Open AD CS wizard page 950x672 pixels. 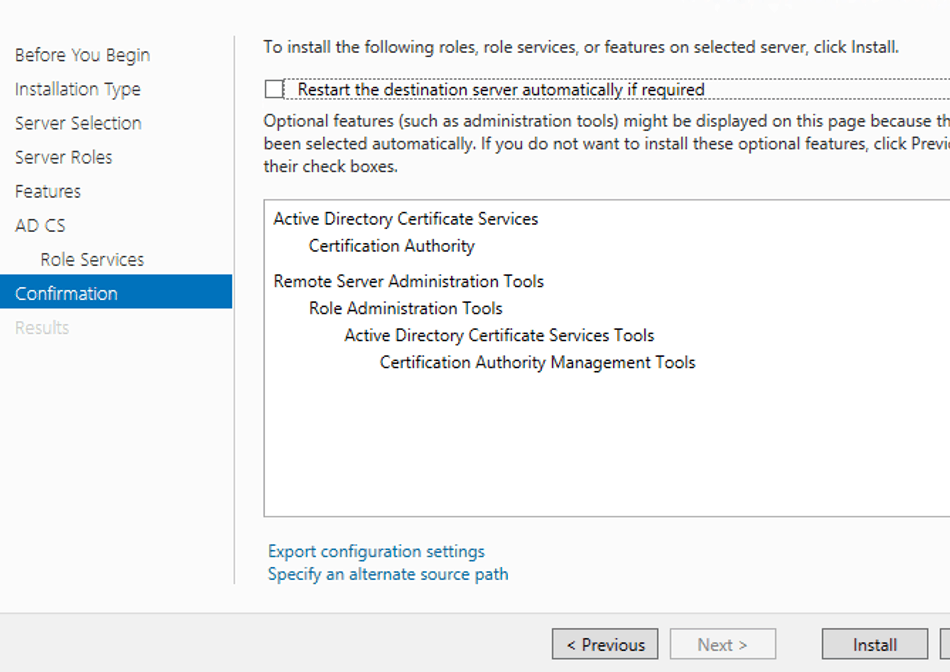(x=40, y=225)
